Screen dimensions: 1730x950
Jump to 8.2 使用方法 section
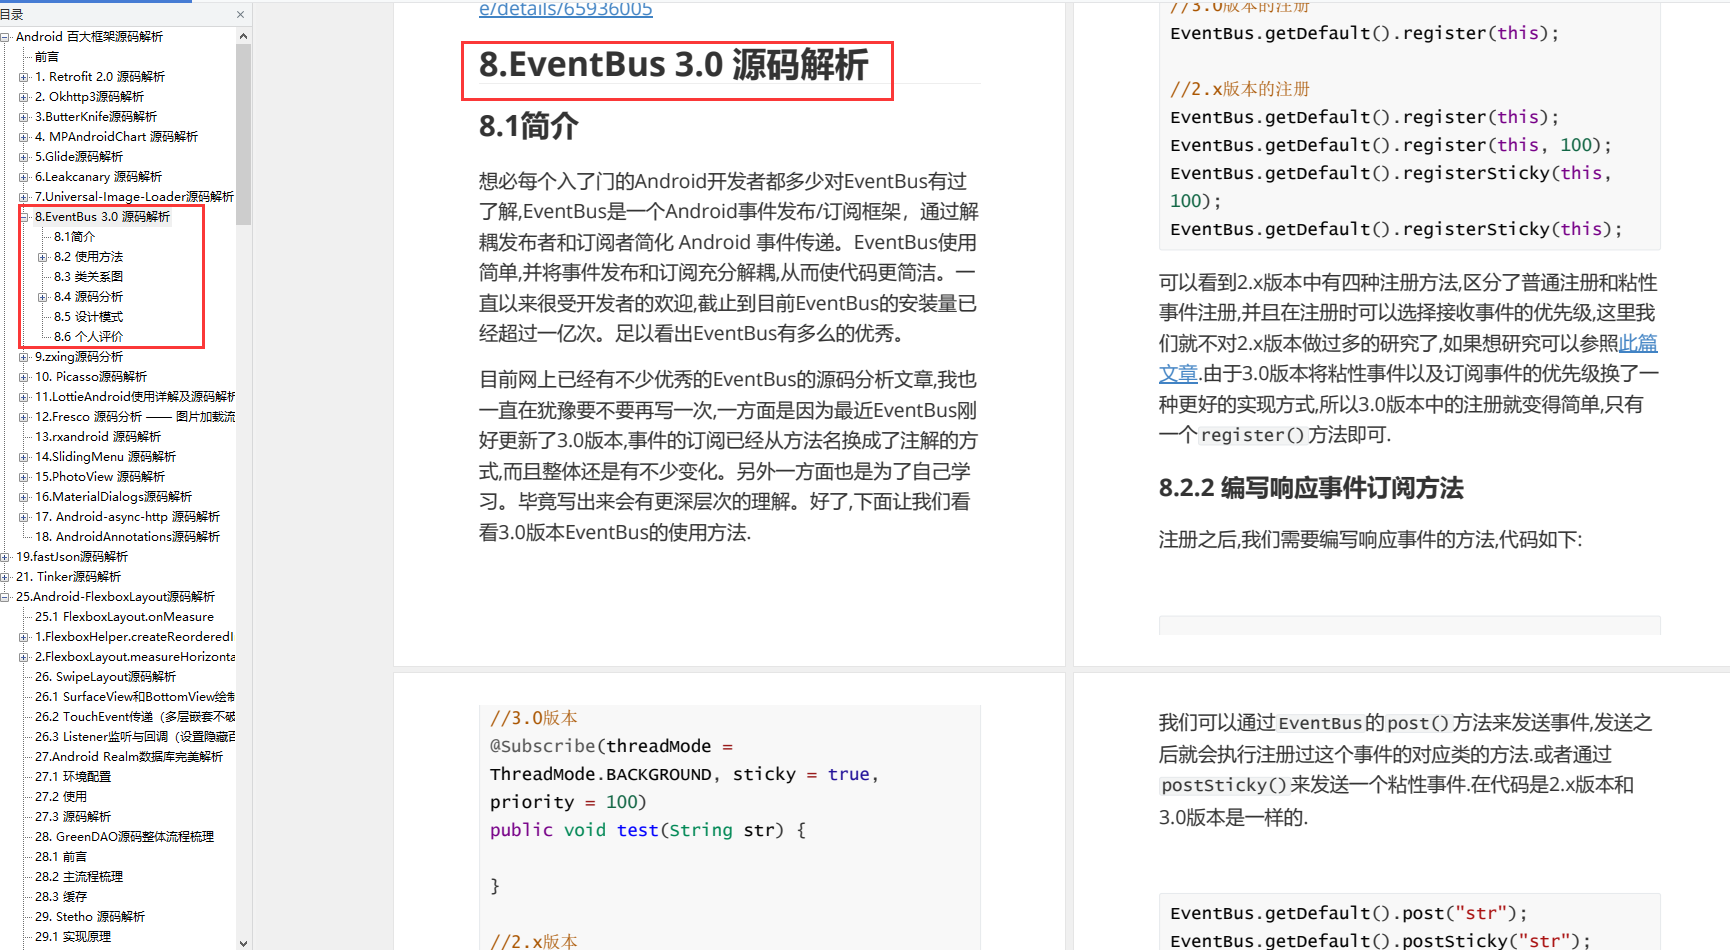click(x=89, y=257)
